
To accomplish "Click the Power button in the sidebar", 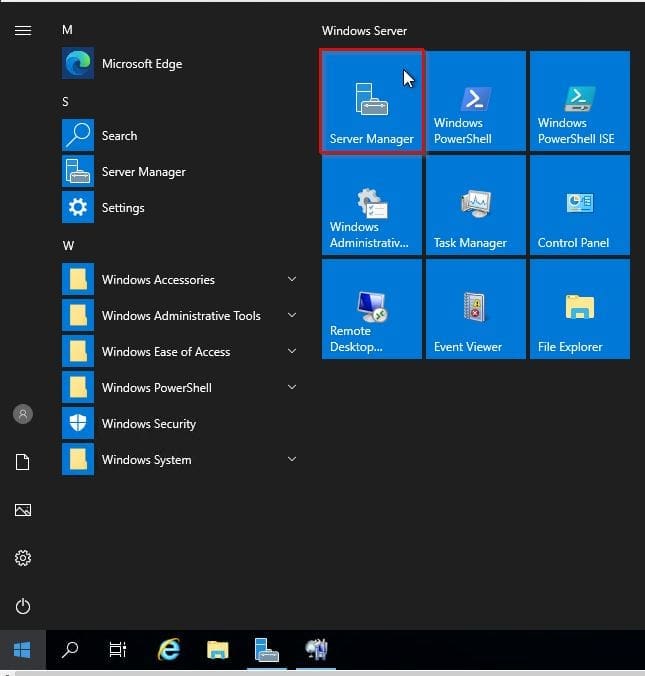I will [23, 606].
